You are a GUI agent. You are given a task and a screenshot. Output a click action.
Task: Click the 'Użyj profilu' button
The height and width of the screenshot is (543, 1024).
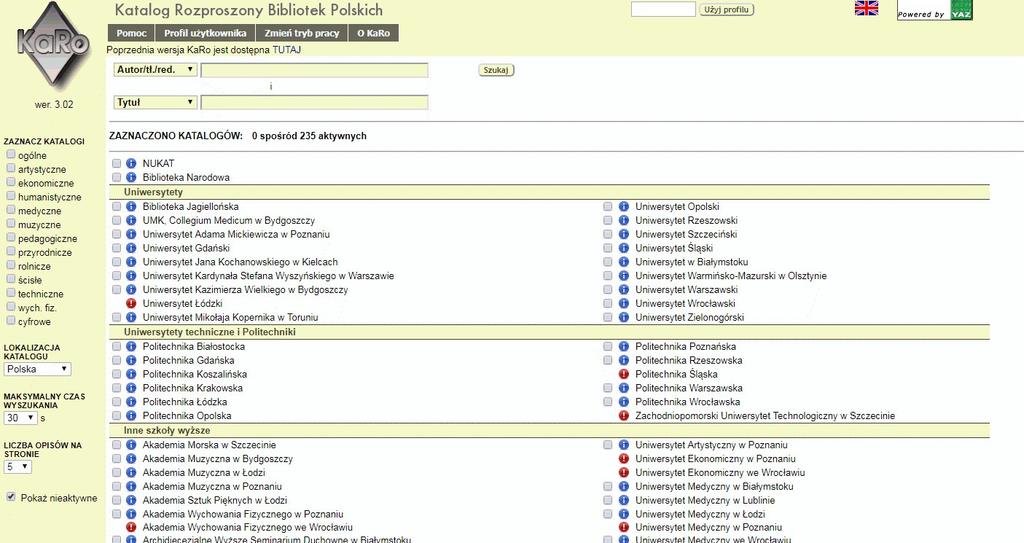pos(727,10)
